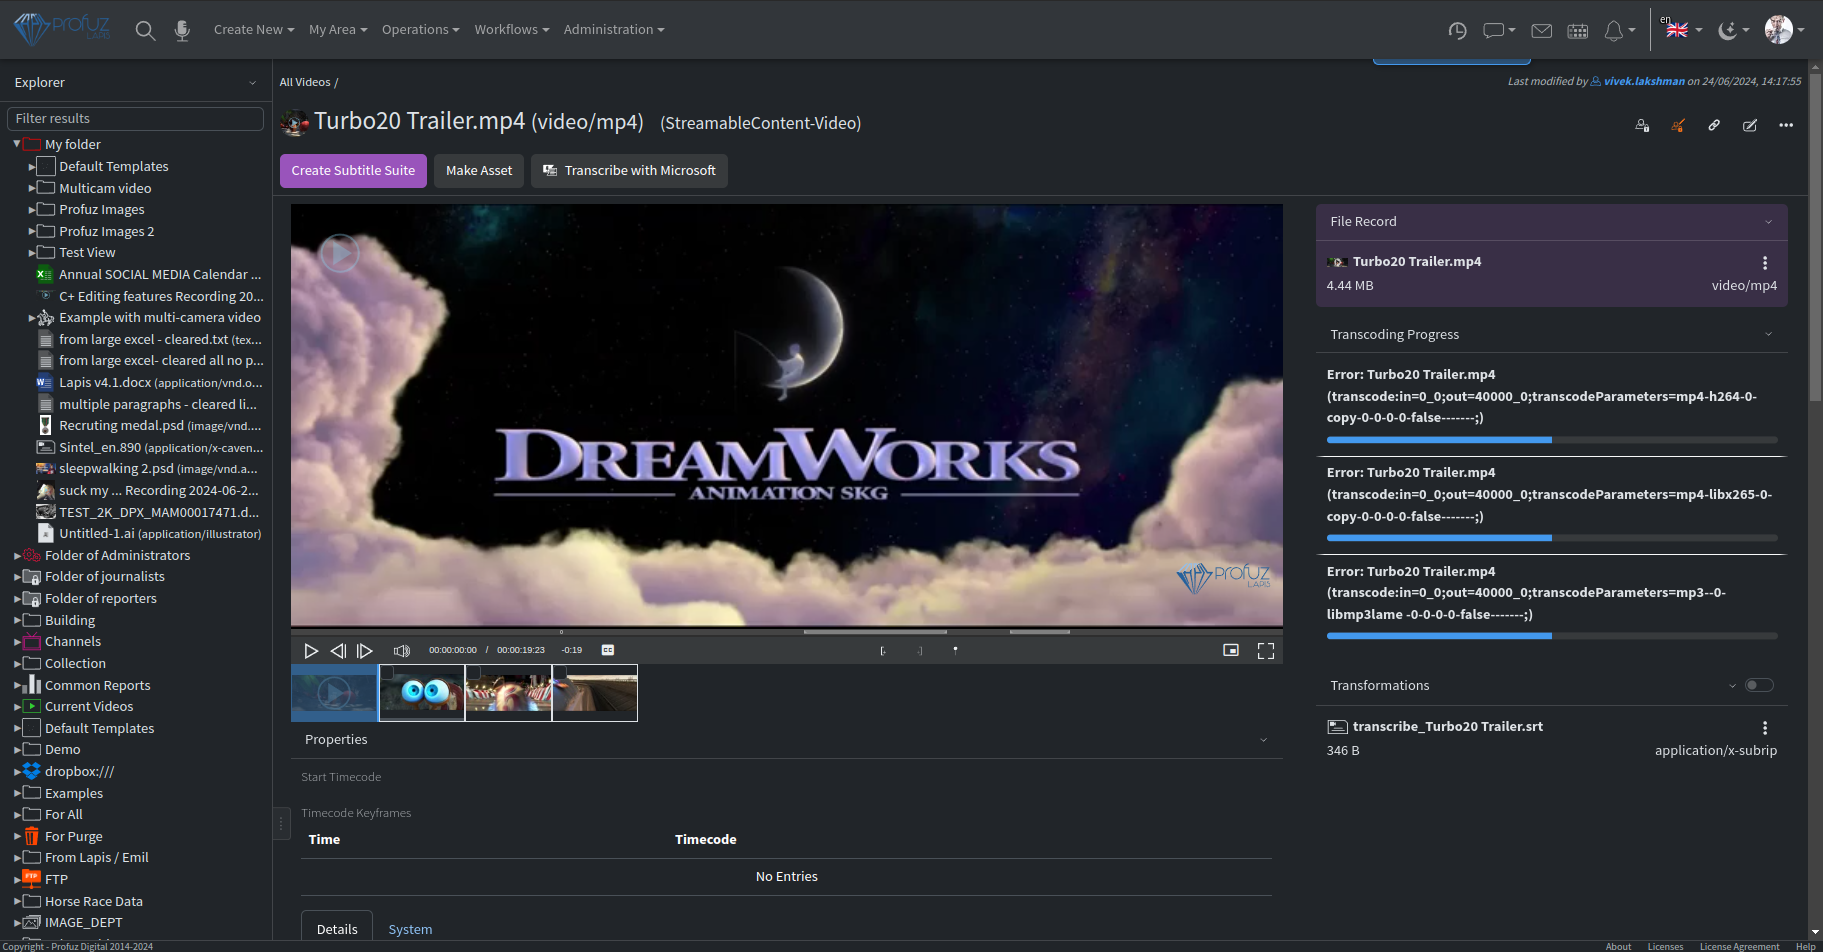Step one frame forward in player
The width and height of the screenshot is (1823, 952).
[365, 651]
